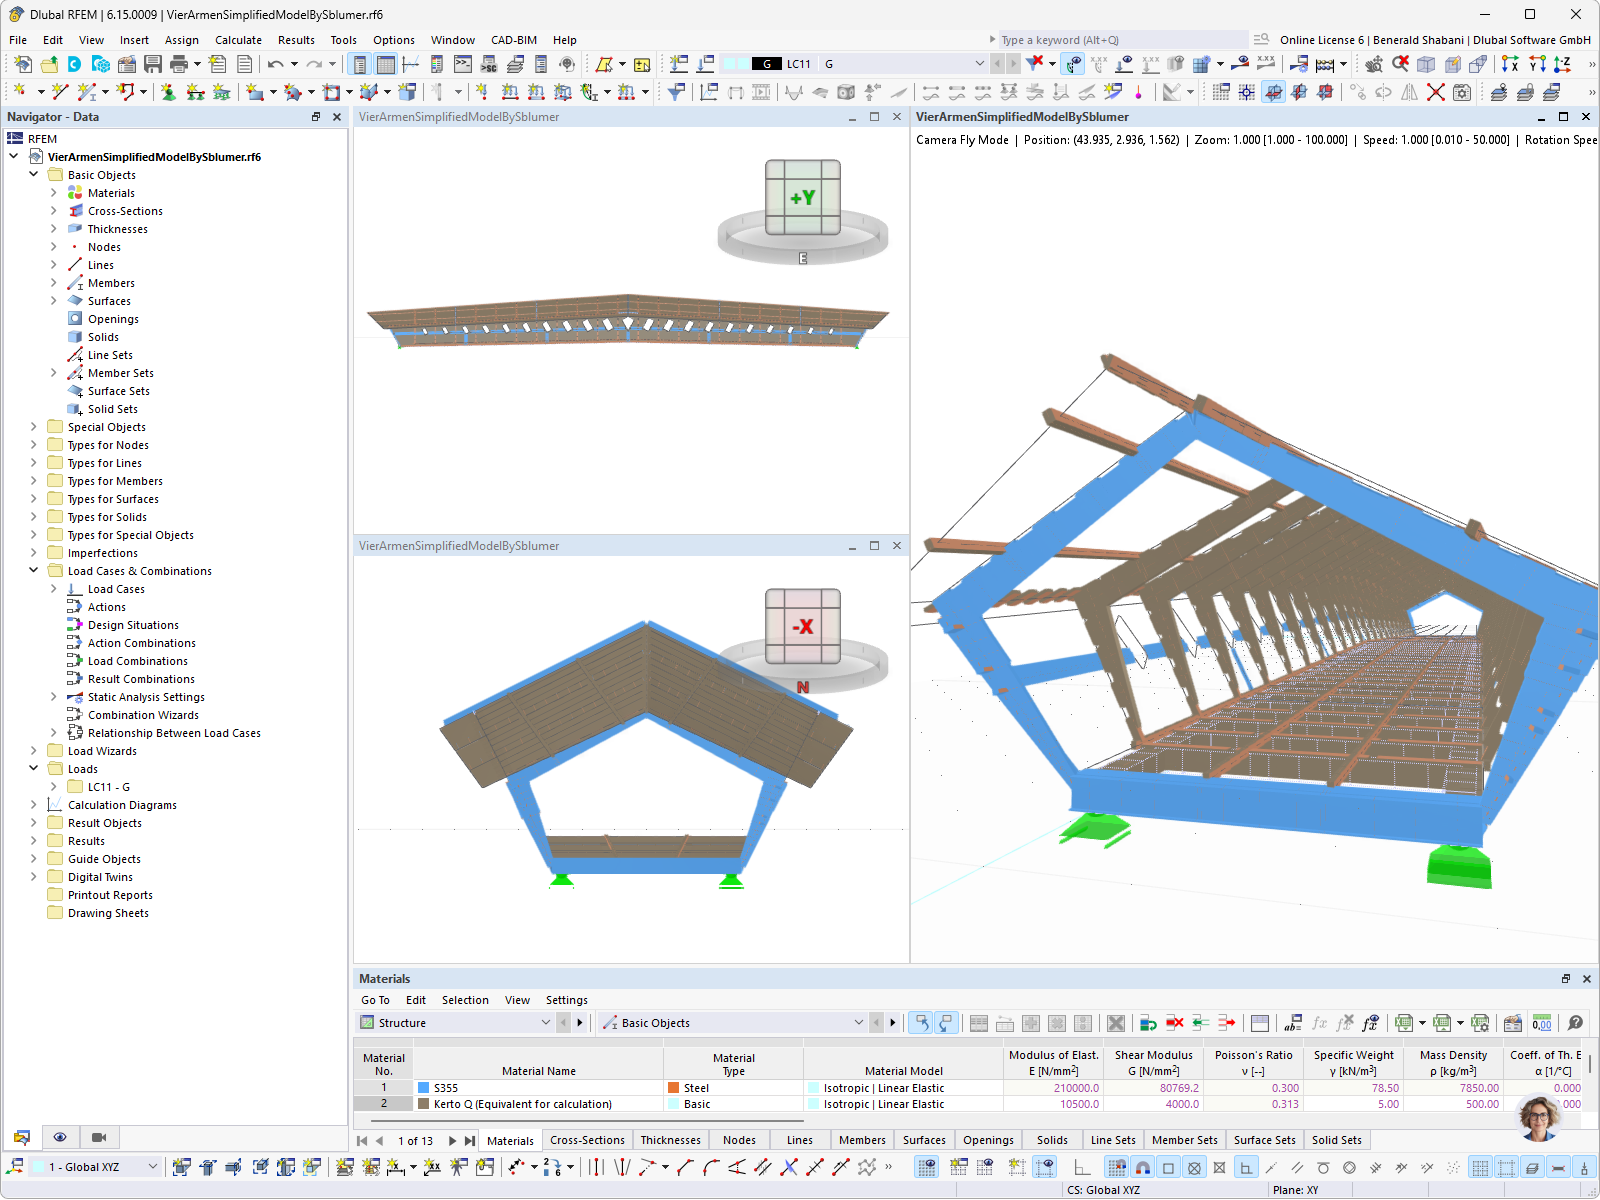Open the Dlubal Center blue C icon
The height and width of the screenshot is (1200, 1600).
[75, 64]
